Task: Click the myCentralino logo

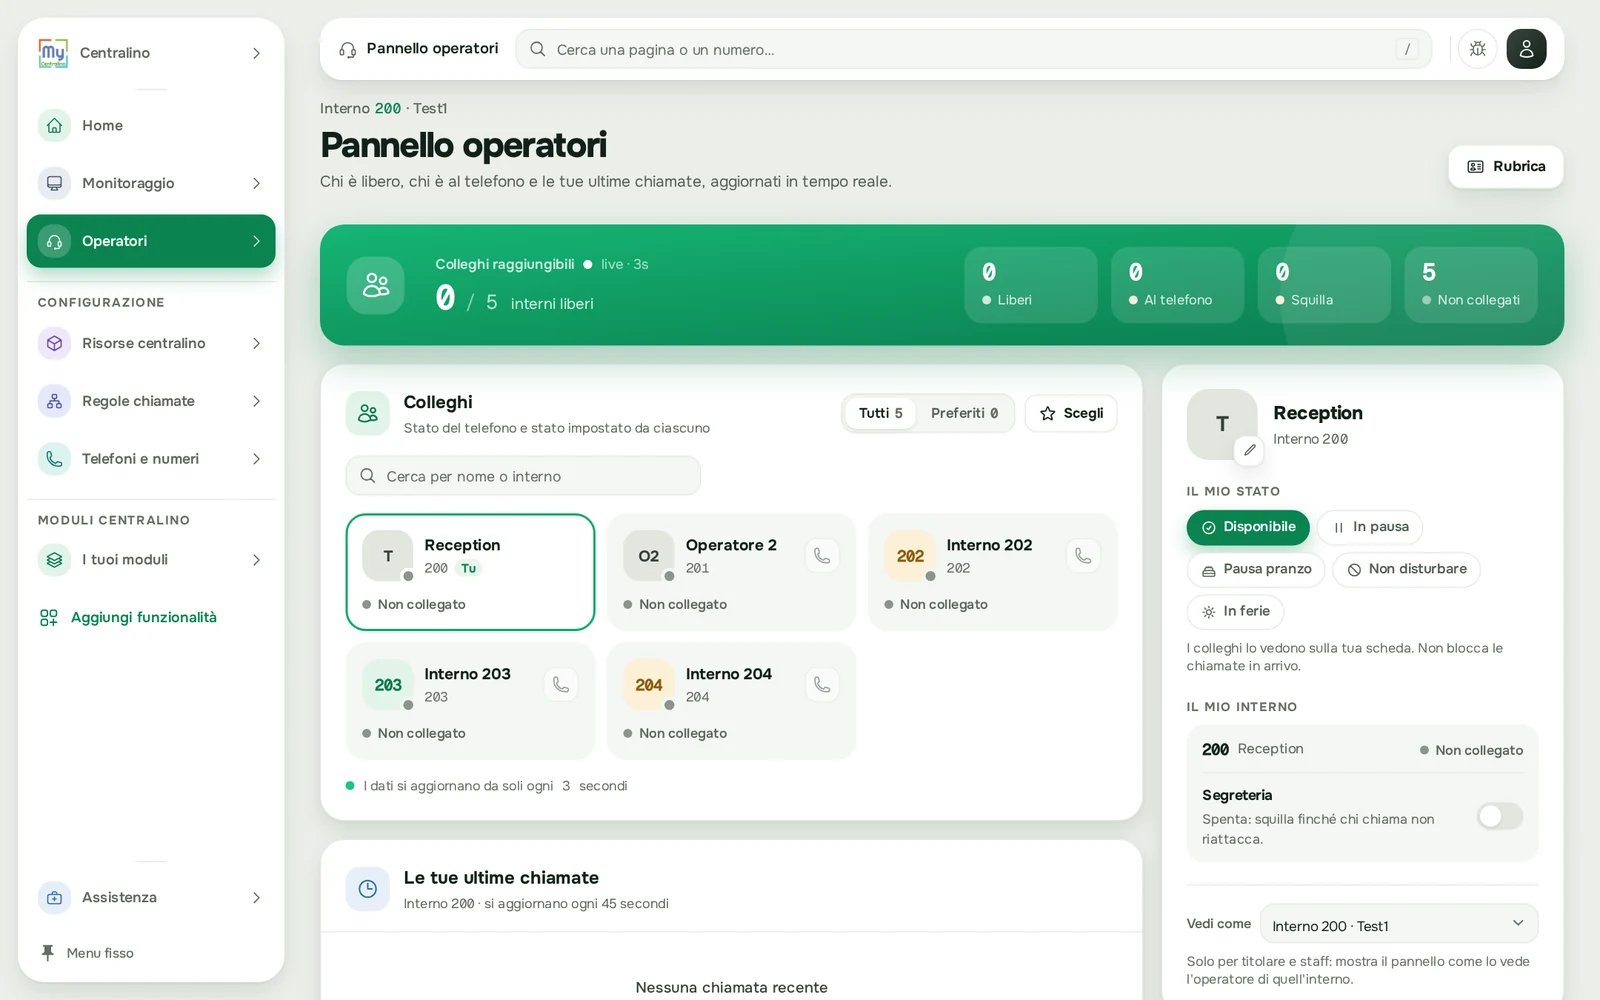Action: (53, 53)
